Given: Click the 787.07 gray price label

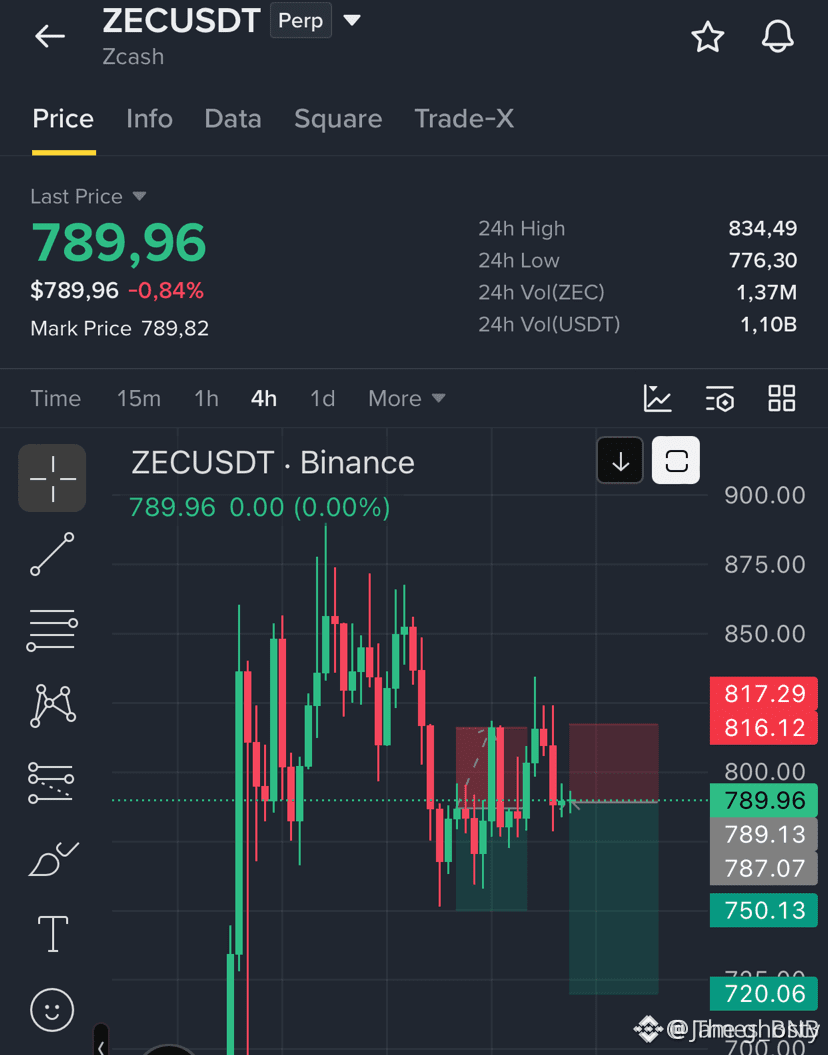Looking at the screenshot, I should (764, 868).
